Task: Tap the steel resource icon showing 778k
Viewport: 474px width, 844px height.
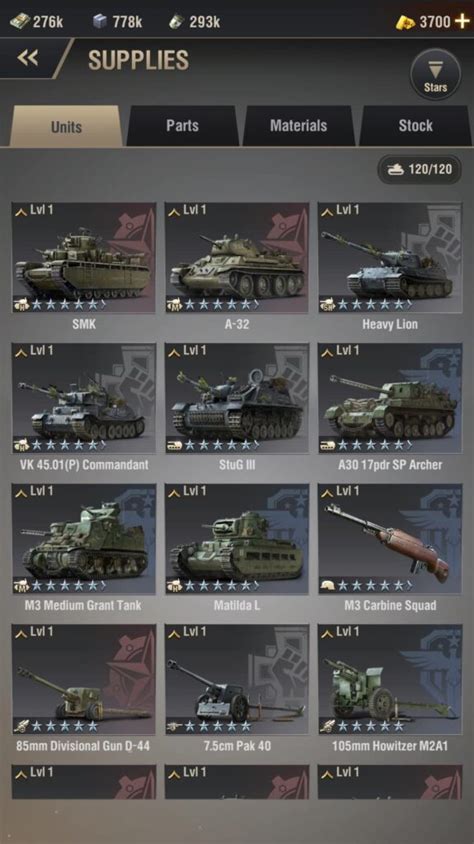Action: click(x=100, y=22)
